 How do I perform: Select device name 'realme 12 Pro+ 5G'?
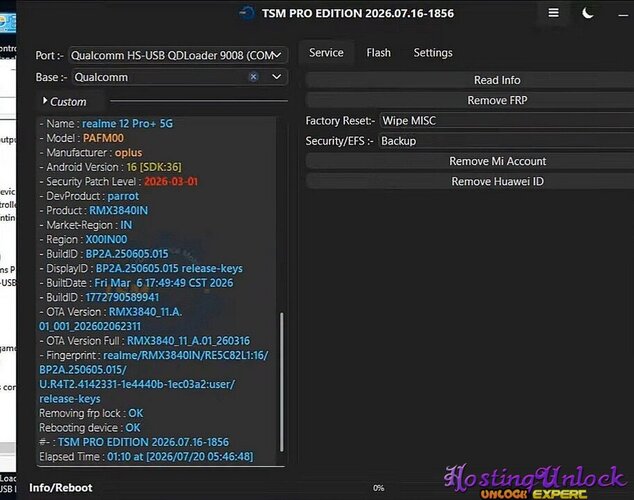click(x=127, y=123)
